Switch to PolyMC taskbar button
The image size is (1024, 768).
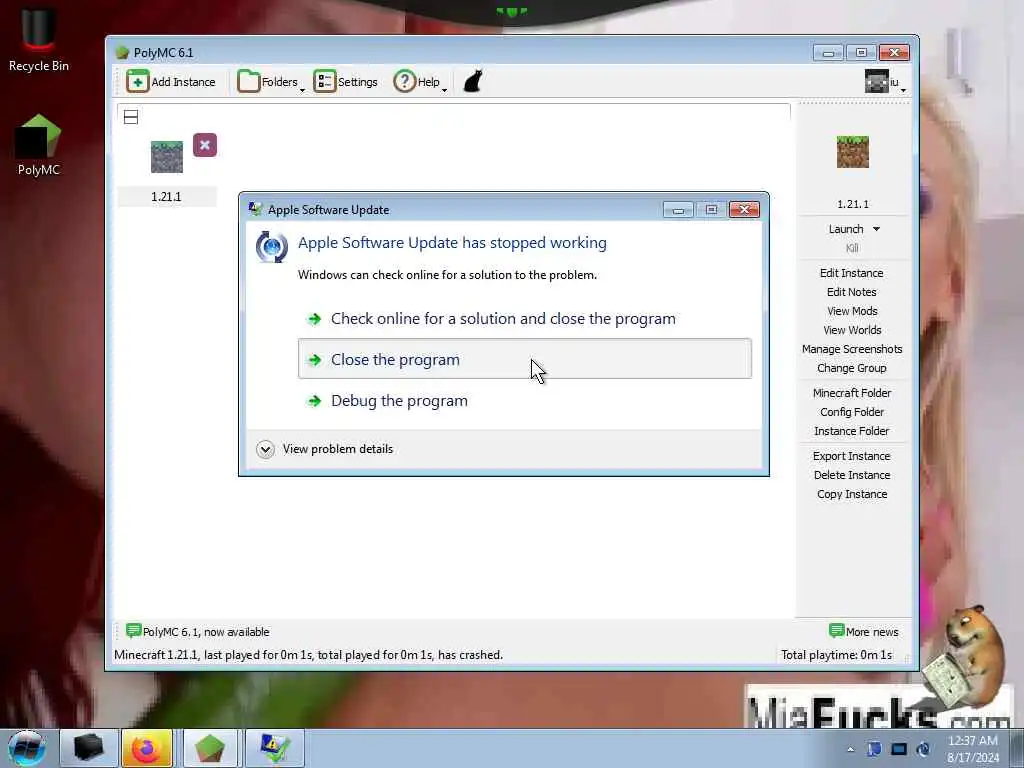209,748
